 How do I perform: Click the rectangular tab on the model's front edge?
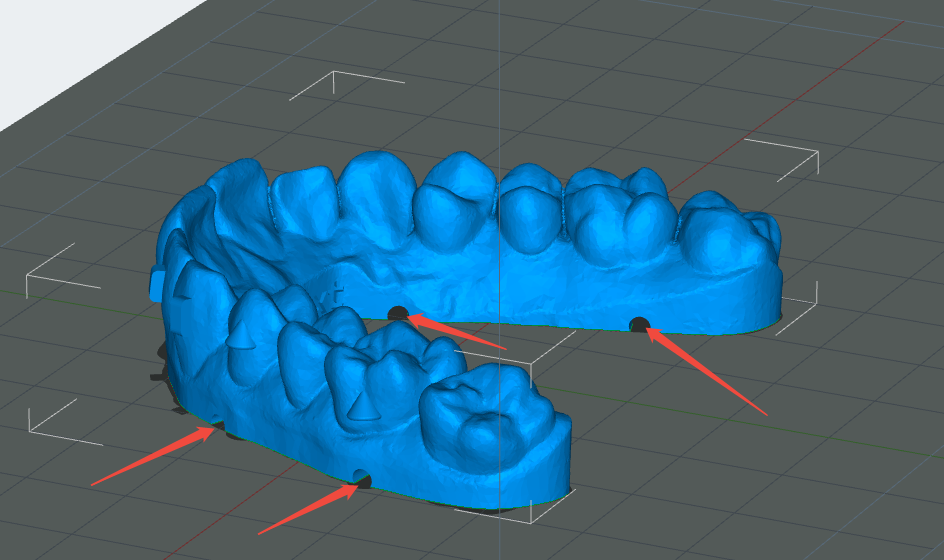[157, 283]
